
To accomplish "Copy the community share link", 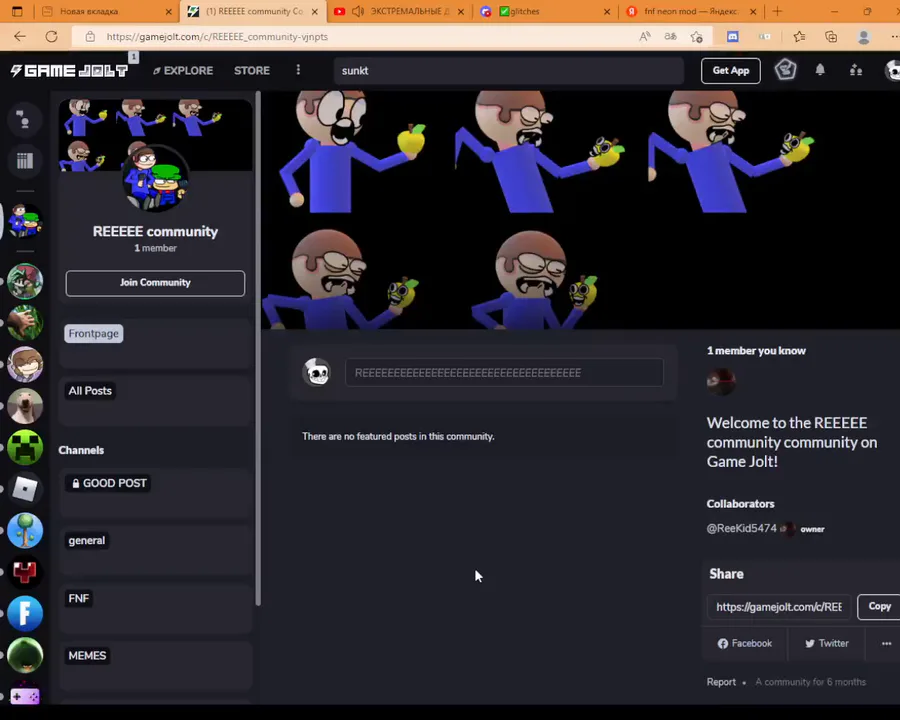I will [879, 607].
